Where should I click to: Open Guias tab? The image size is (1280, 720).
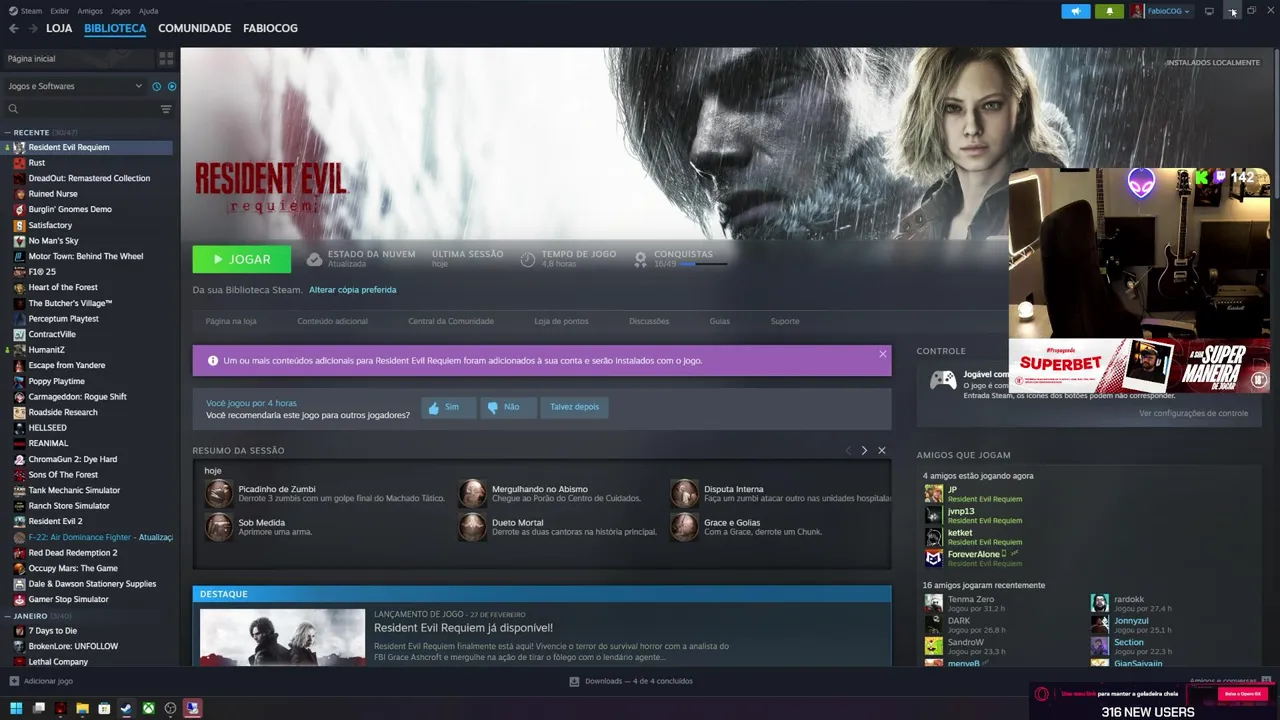[719, 321]
